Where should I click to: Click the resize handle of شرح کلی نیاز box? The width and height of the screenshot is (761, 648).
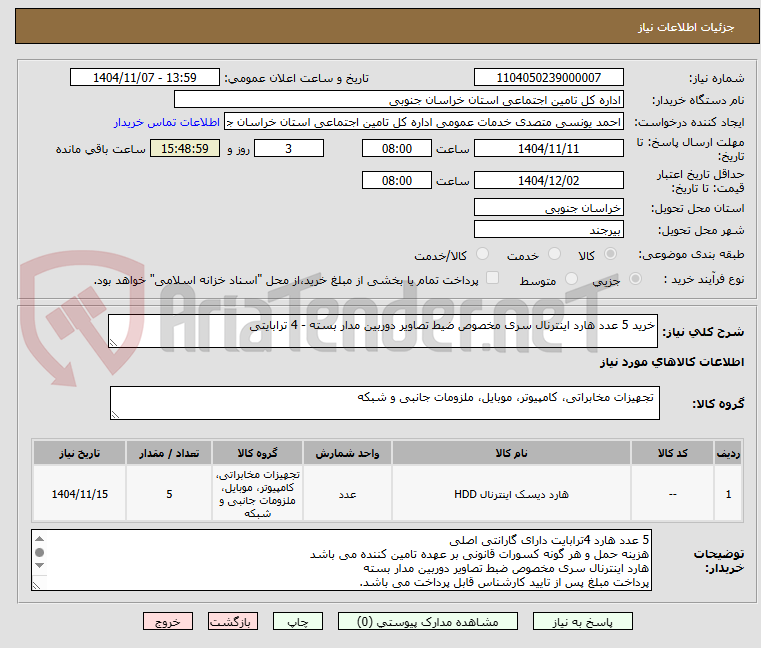pos(114,343)
